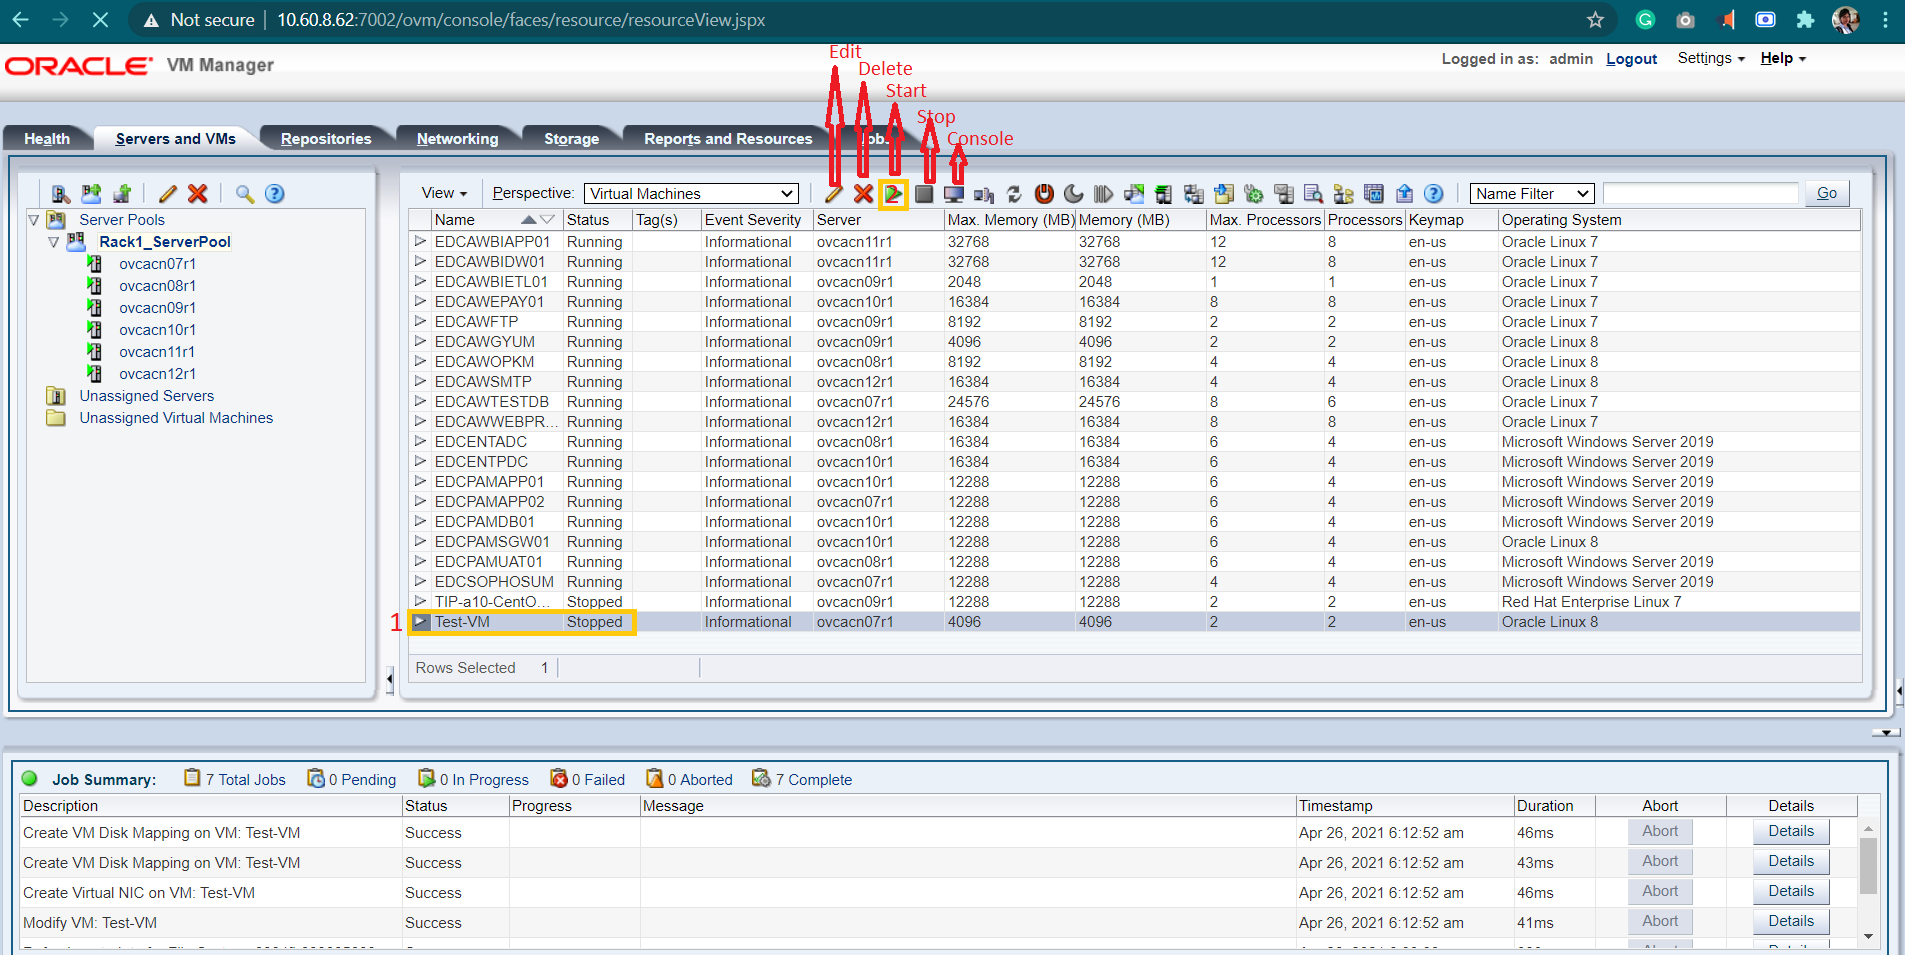This screenshot has height=955, width=1905.
Task: Click the Create Server Pool icon
Action: pos(92,194)
